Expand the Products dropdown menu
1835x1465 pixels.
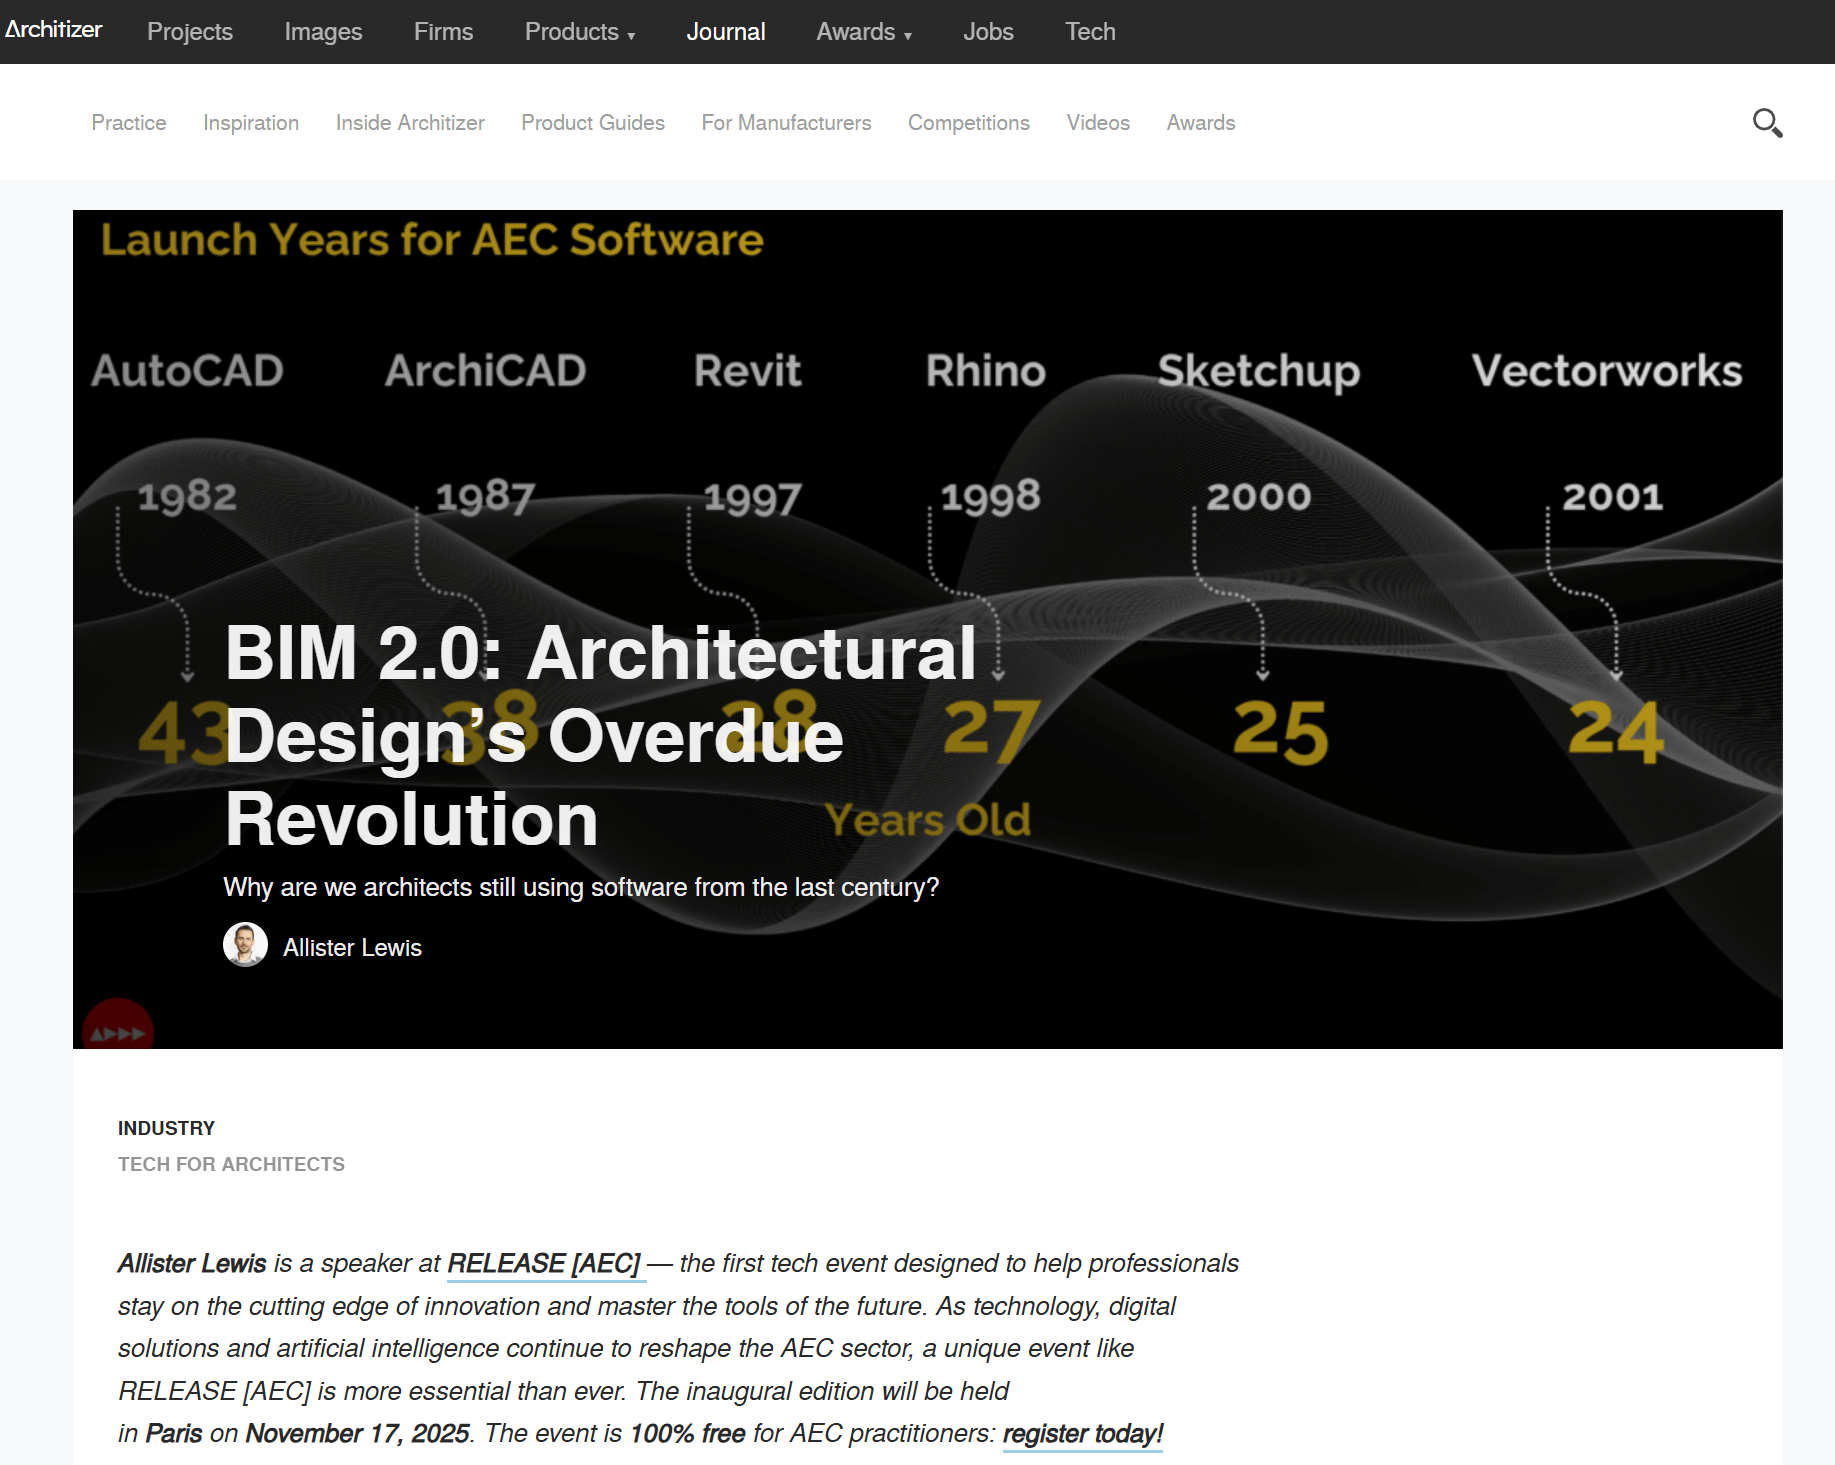580,32
